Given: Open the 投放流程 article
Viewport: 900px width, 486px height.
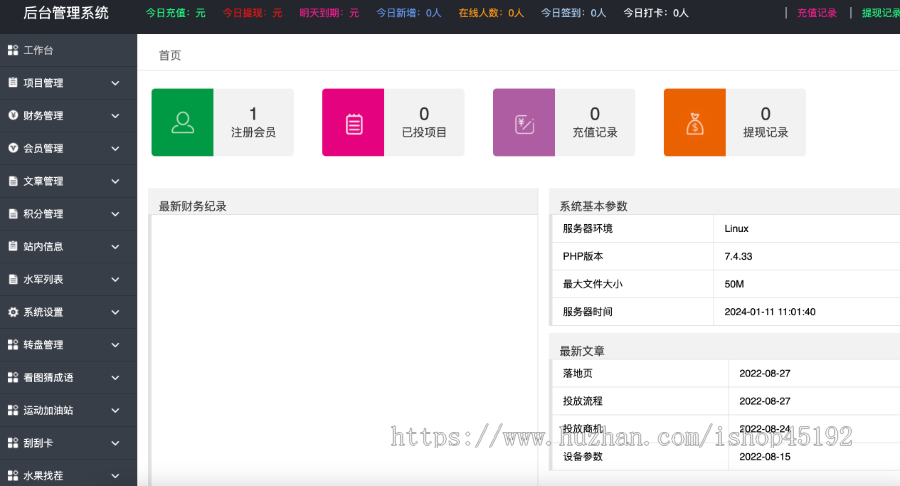Looking at the screenshot, I should point(583,401).
